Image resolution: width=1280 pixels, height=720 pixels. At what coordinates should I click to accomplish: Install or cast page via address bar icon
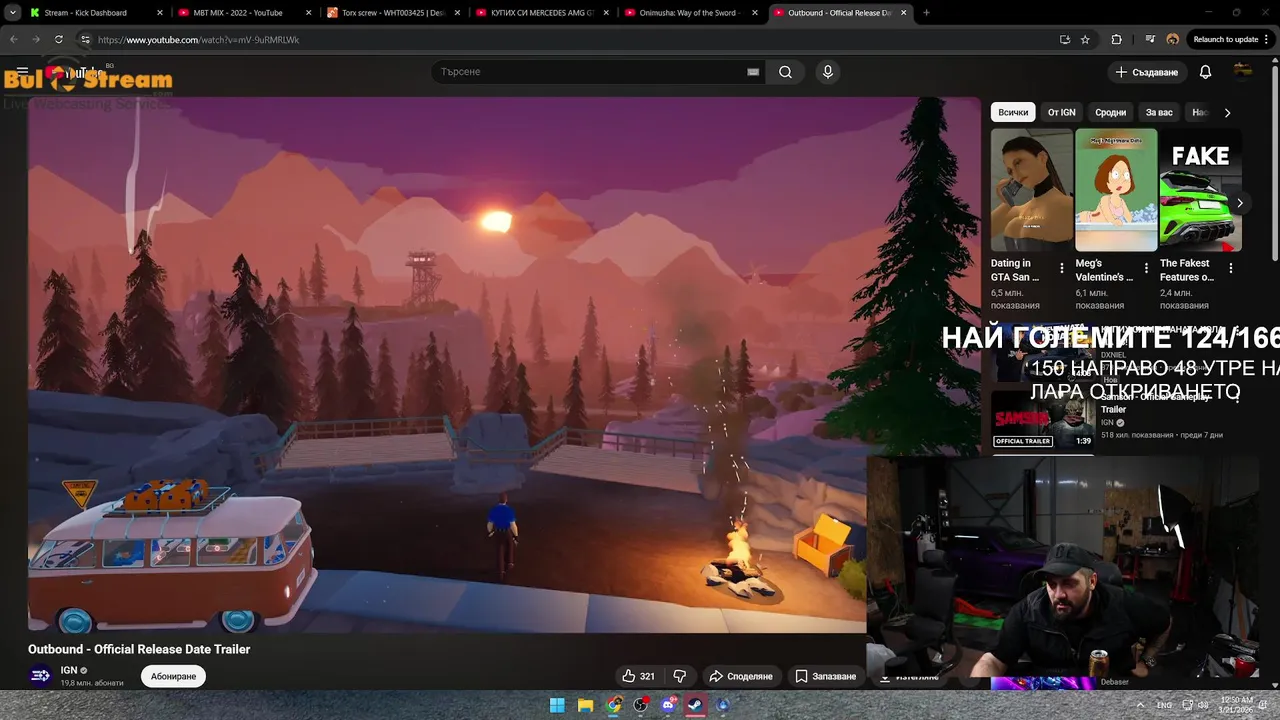[x=1065, y=39]
